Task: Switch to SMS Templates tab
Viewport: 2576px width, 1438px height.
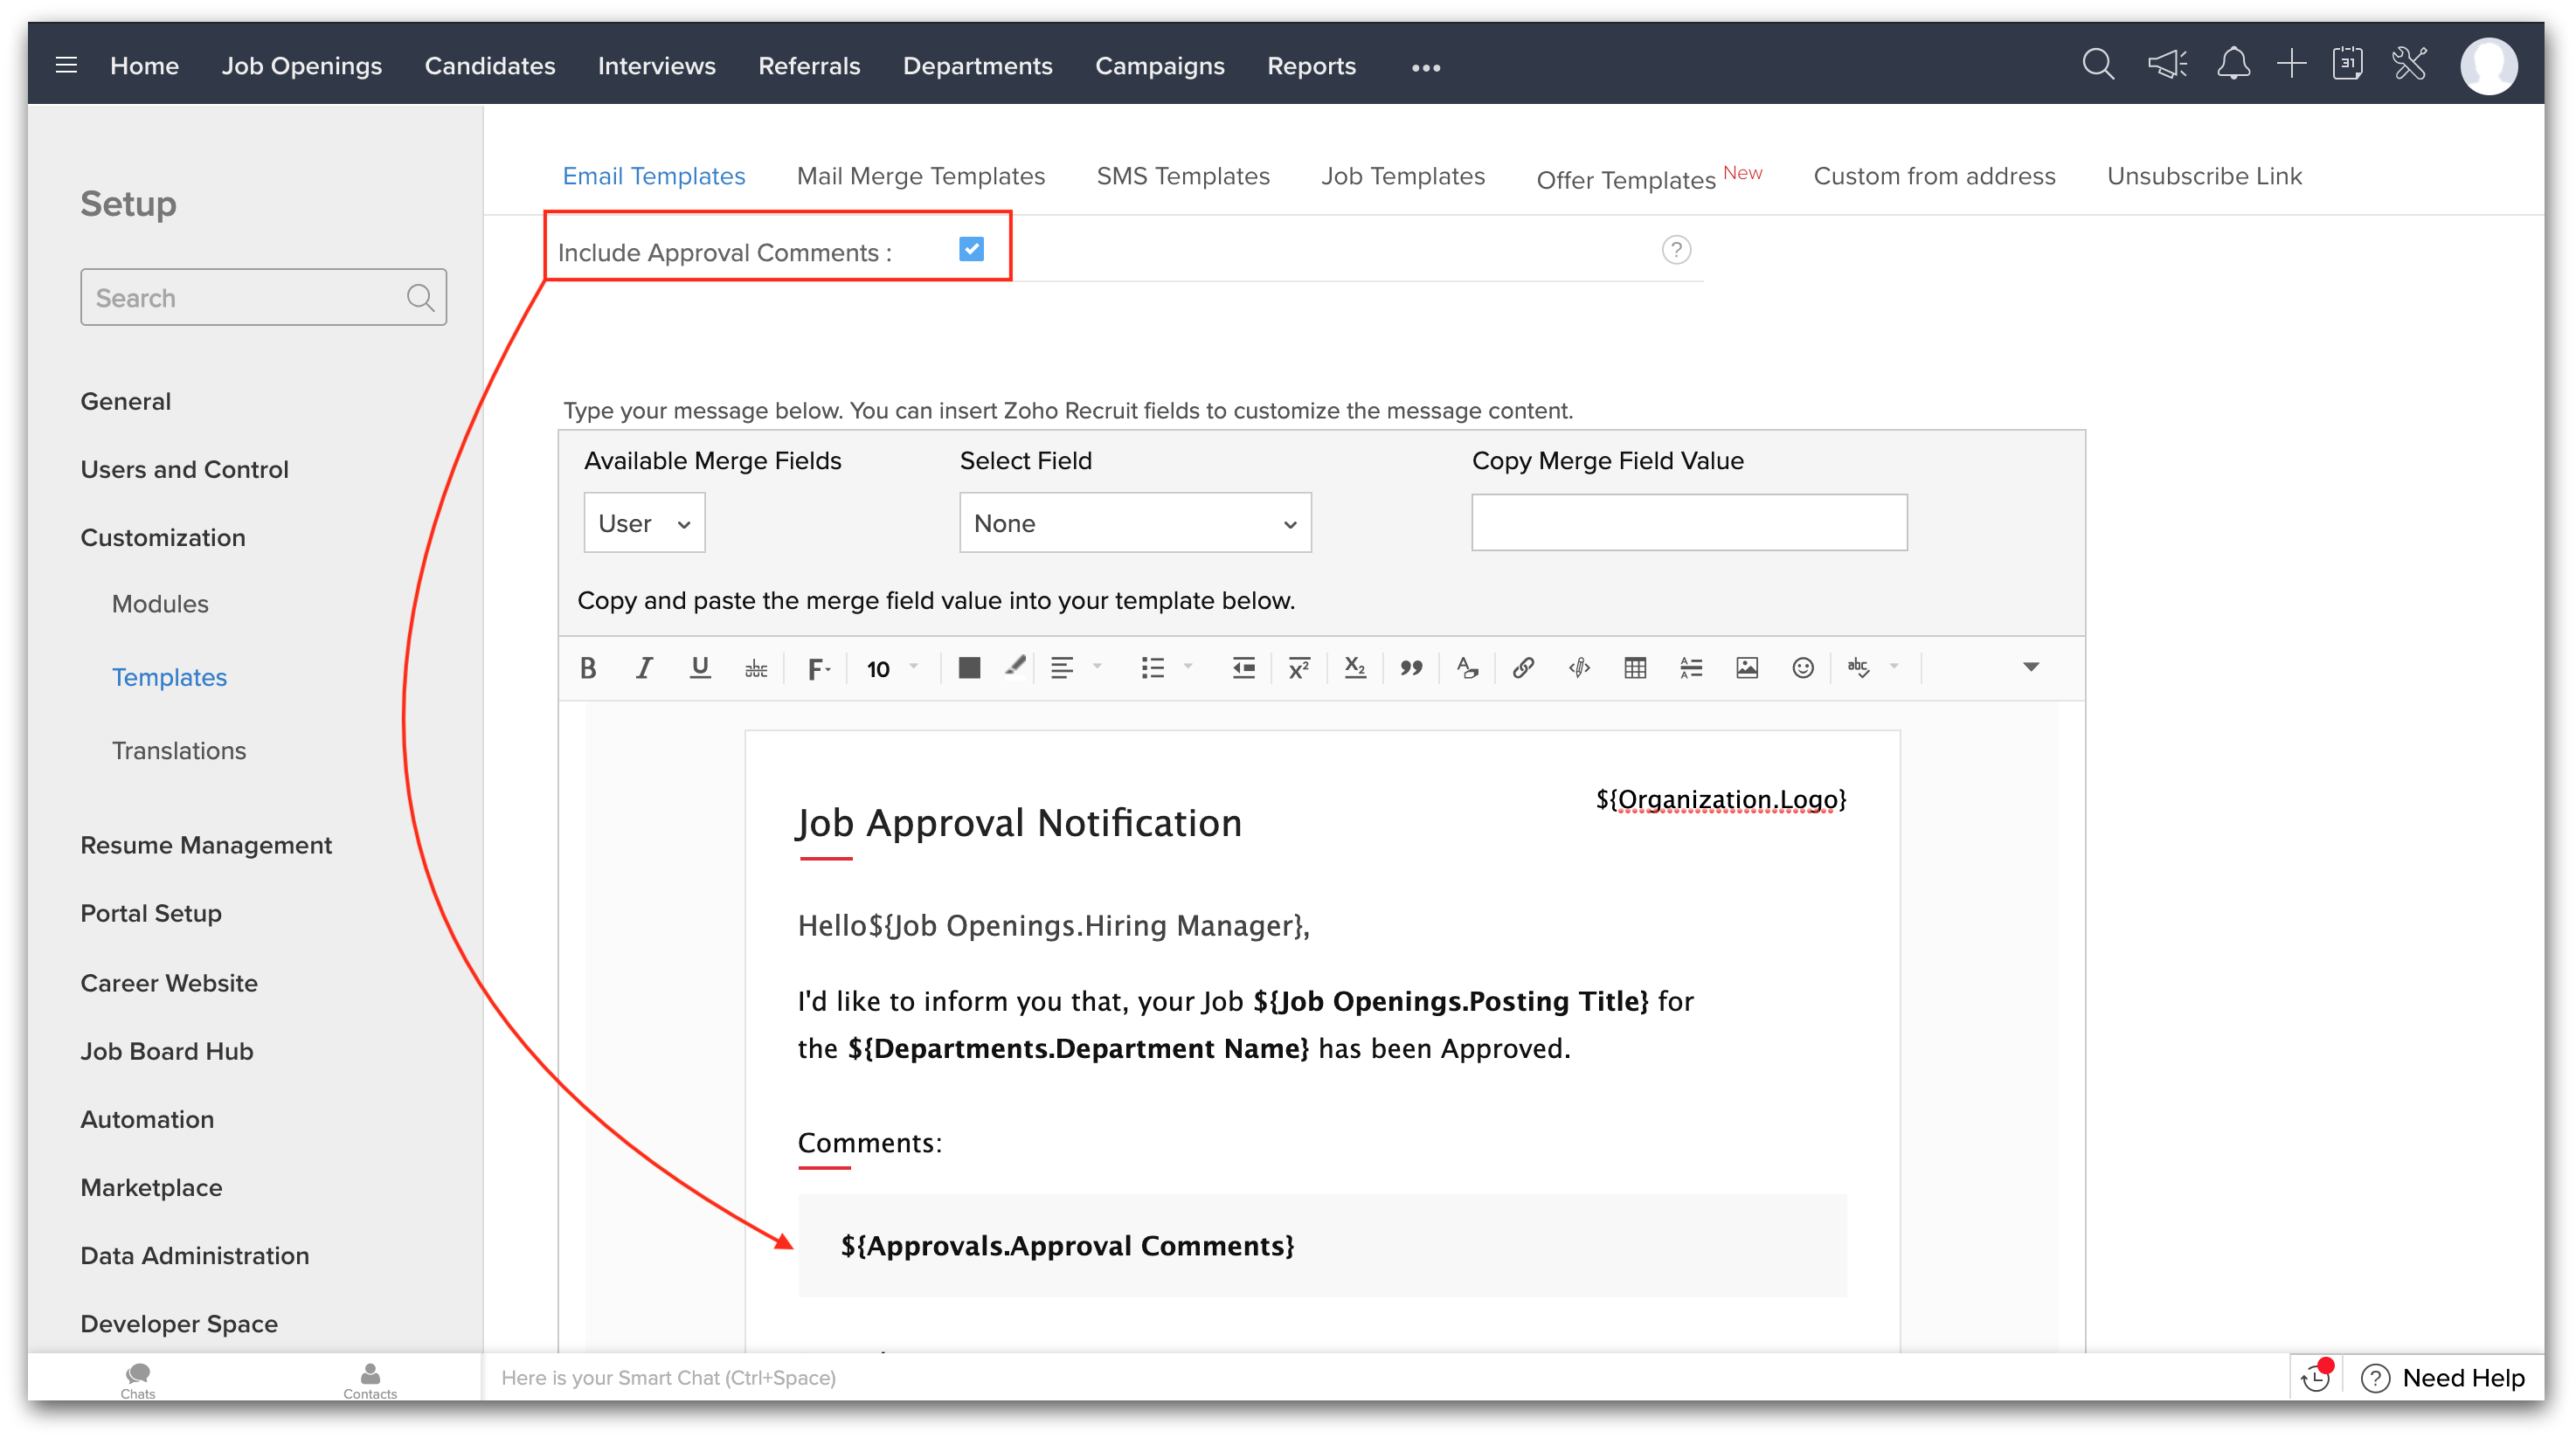Action: [x=1183, y=176]
